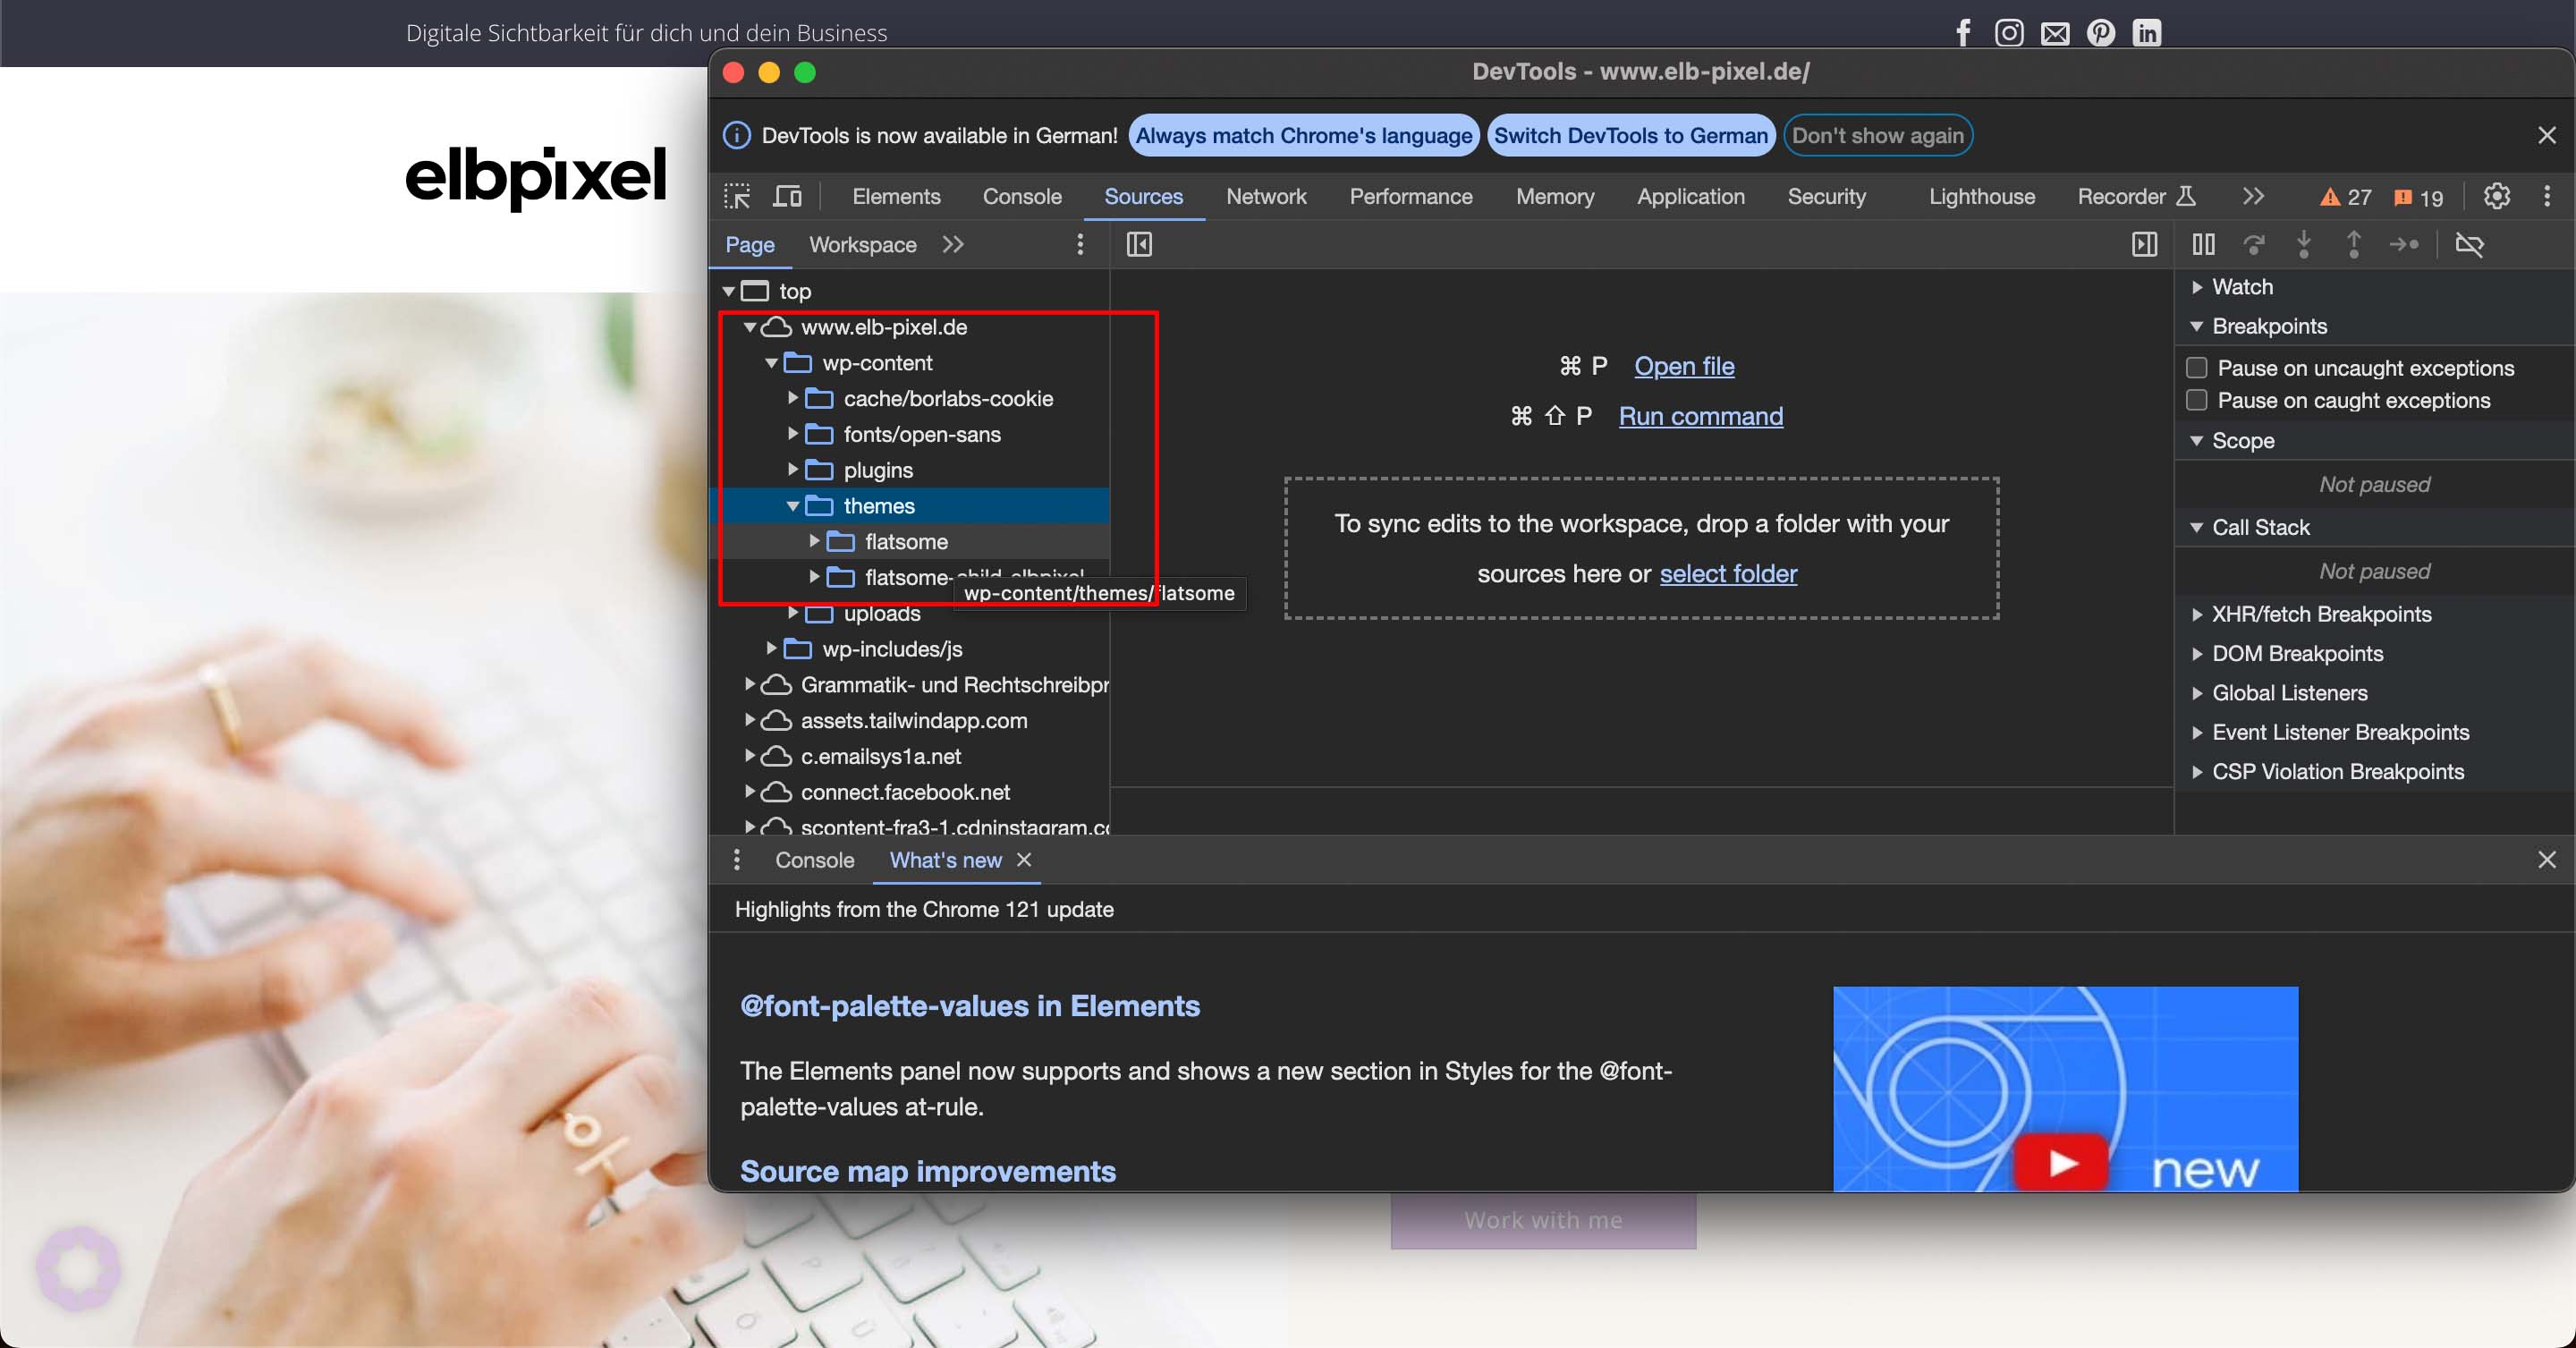Deactivate breakpoints icon
The width and height of the screenshot is (2576, 1348).
[x=2469, y=244]
